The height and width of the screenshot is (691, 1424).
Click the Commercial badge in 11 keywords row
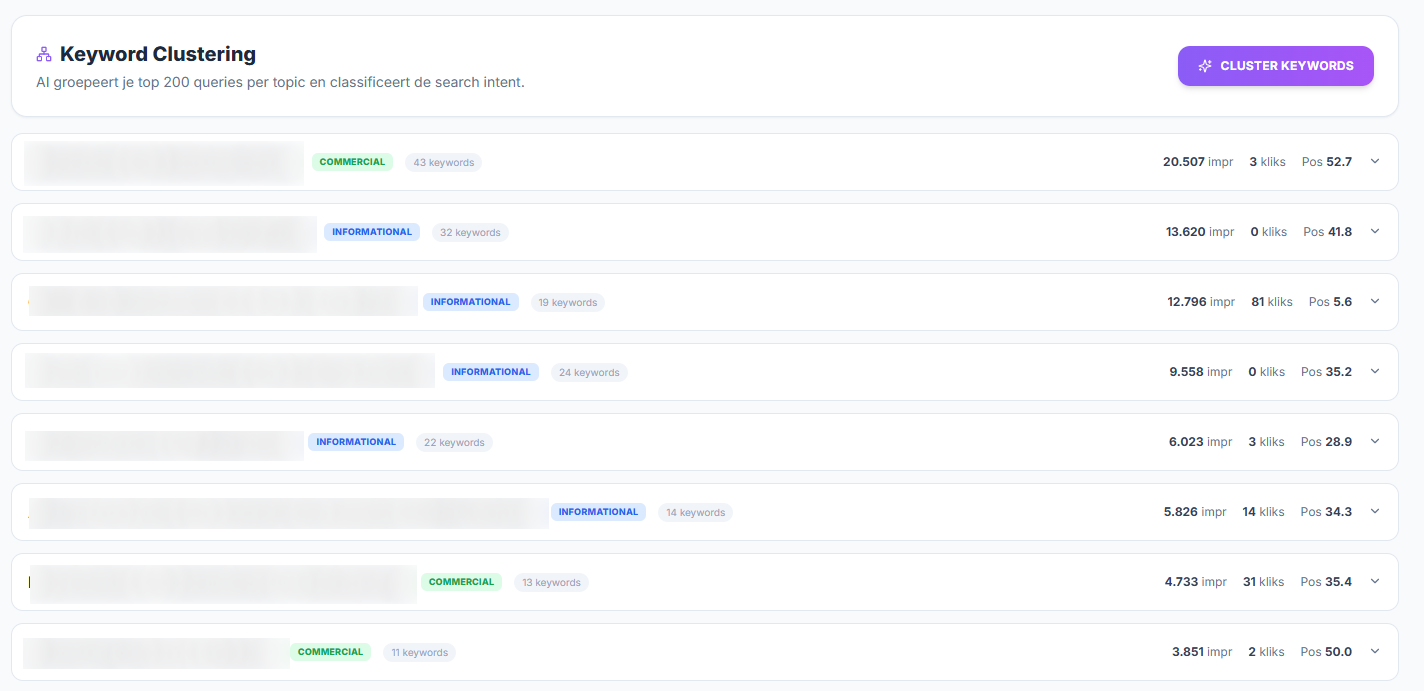(330, 652)
